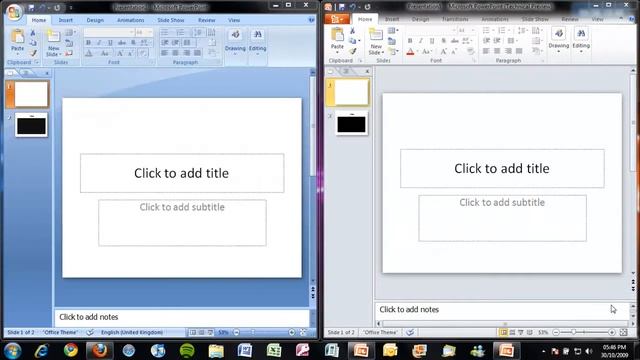
Task: Click zoom out minus button, right window
Action: point(556,333)
